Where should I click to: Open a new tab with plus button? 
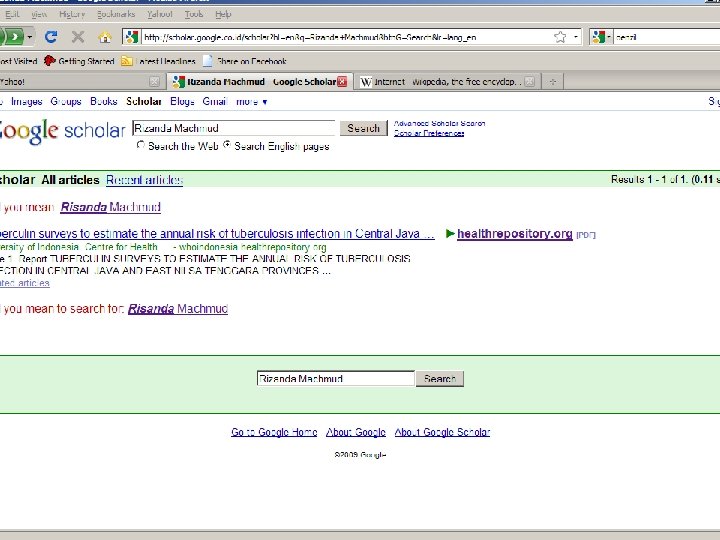tap(553, 82)
